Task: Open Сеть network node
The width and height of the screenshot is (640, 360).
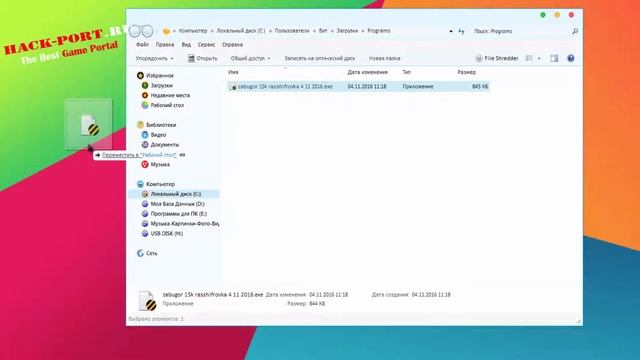Action: pyautogui.click(x=151, y=253)
